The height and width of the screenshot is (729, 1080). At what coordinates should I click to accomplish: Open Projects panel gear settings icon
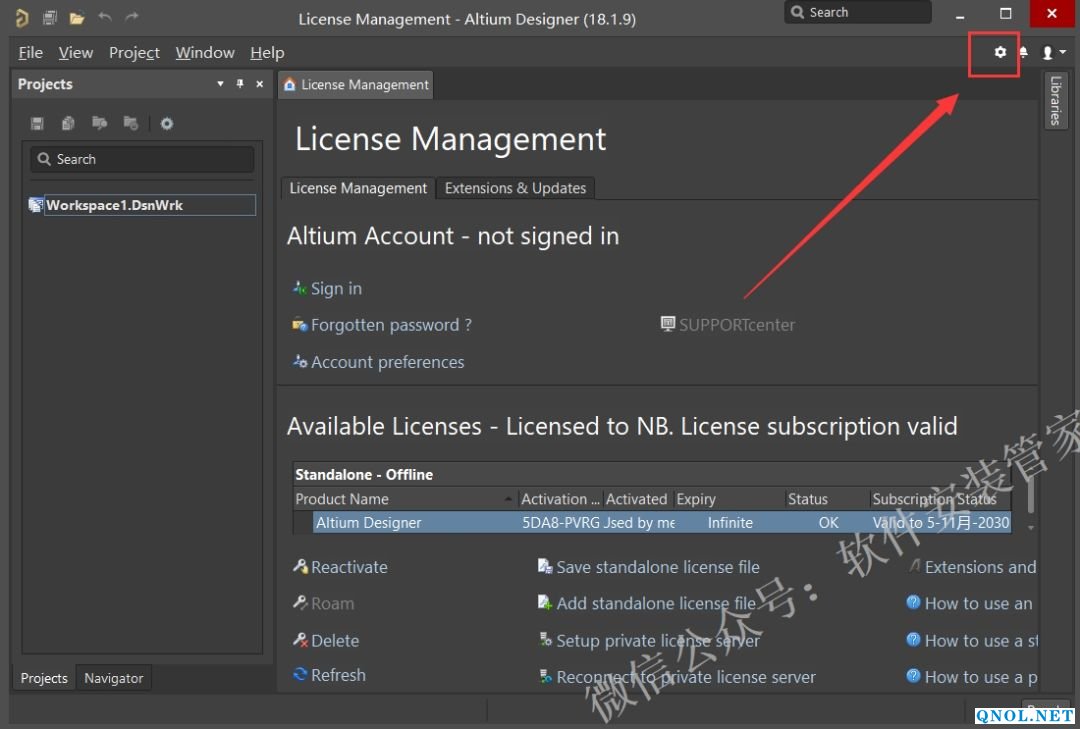(x=167, y=123)
